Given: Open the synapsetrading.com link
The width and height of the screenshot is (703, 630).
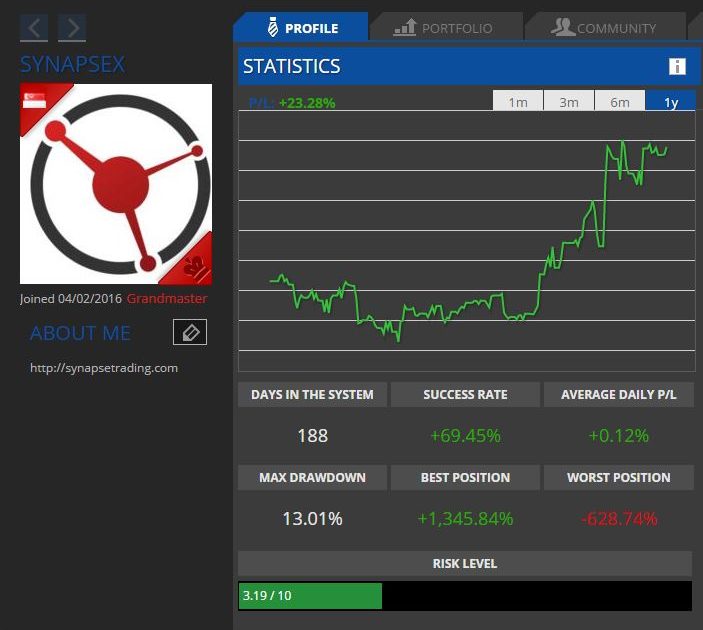Looking at the screenshot, I should [x=104, y=368].
